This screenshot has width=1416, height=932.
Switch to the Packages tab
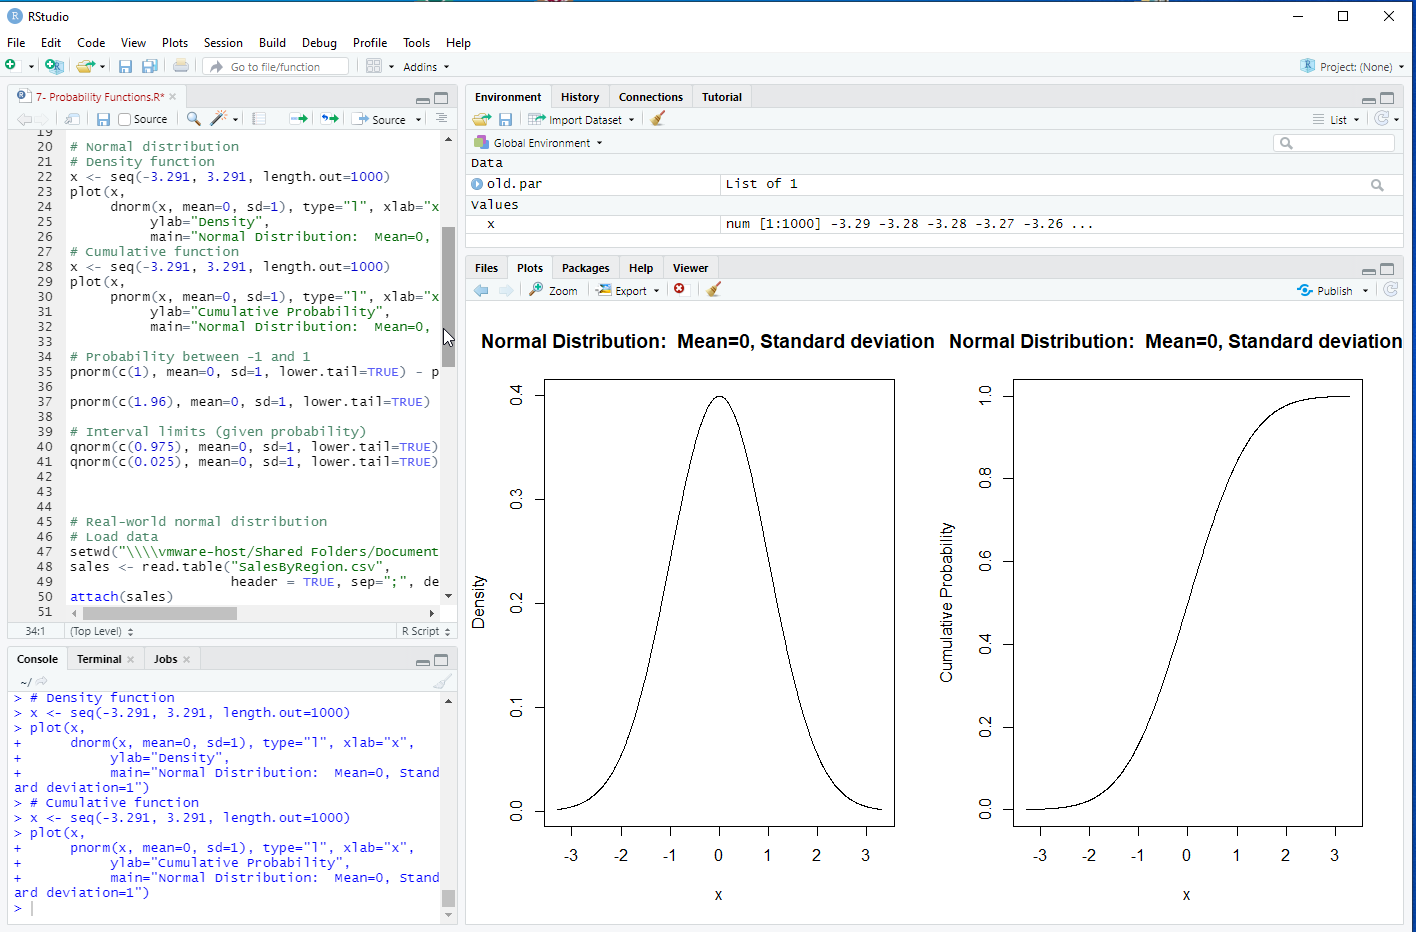pos(585,268)
